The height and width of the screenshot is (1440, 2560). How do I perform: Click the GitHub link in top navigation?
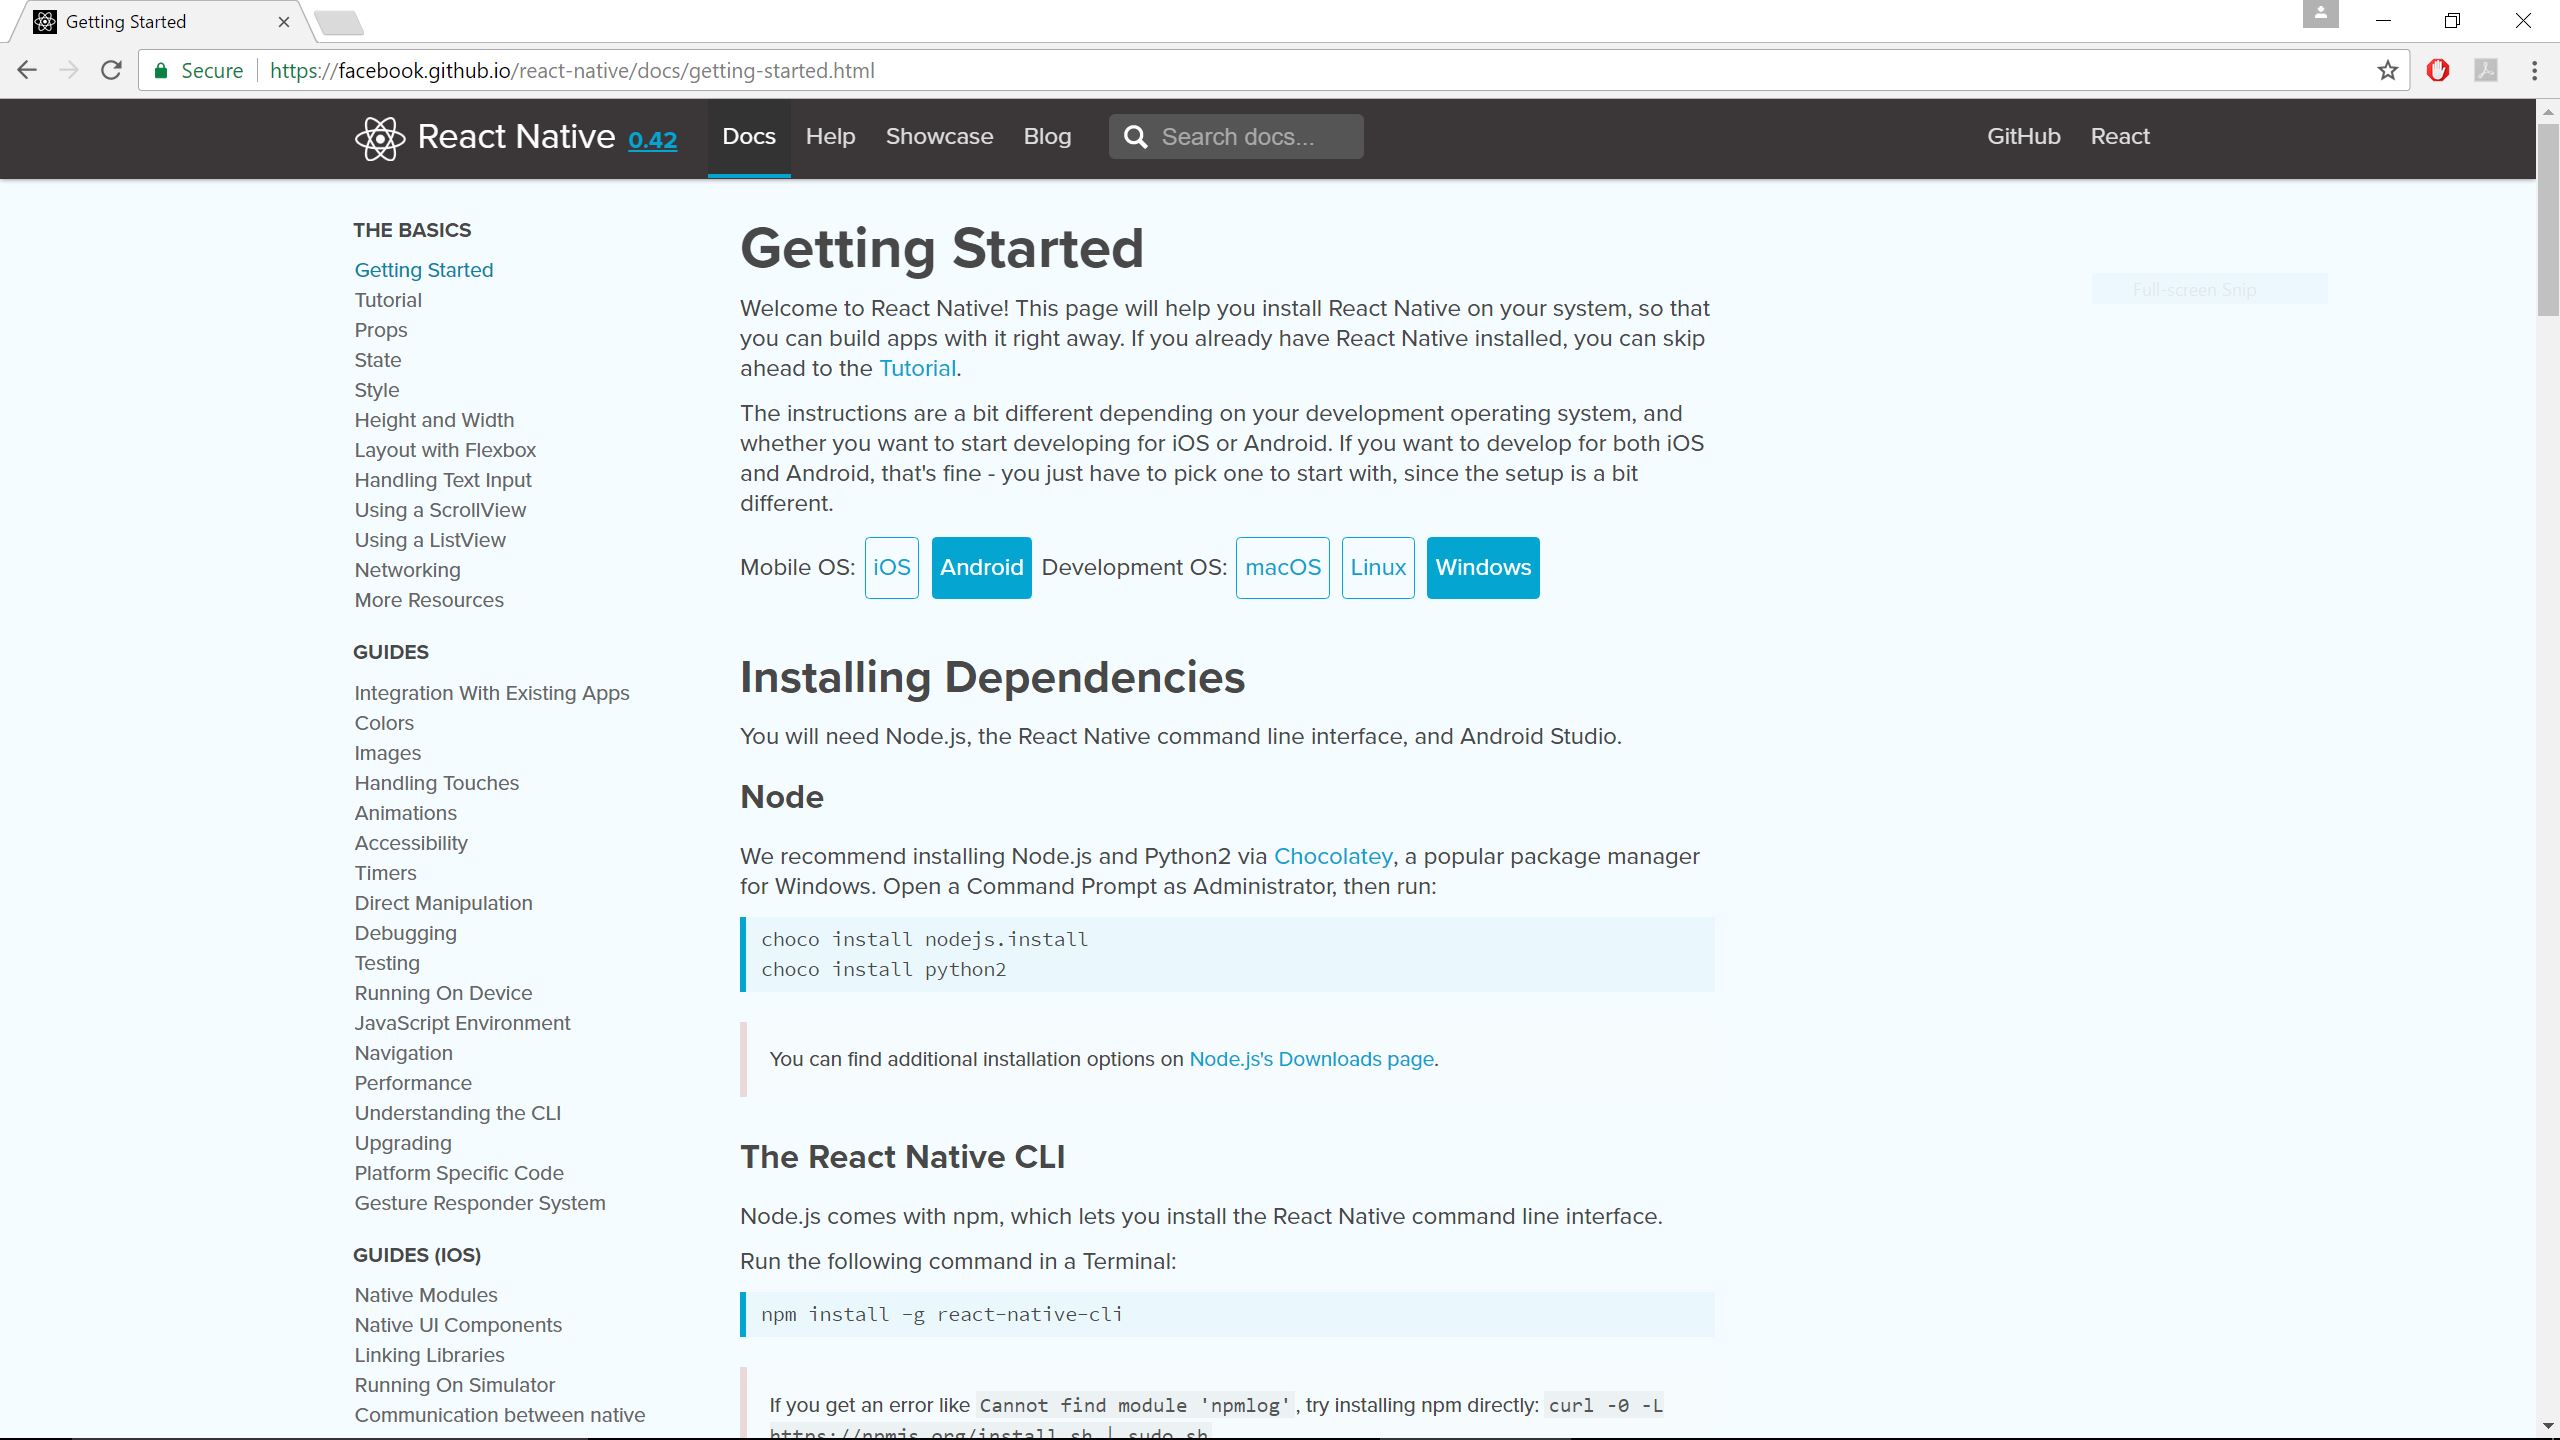point(2024,135)
